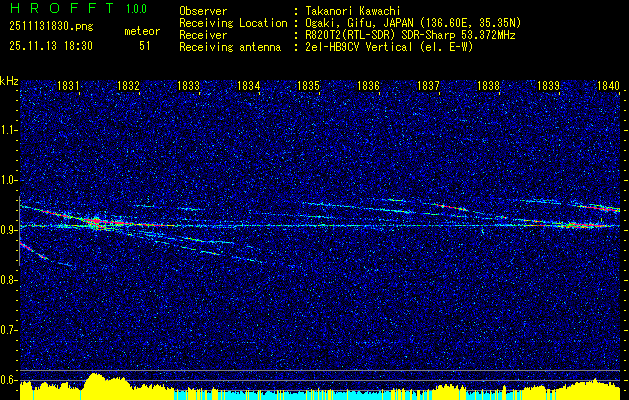
Task: Click the 1840 time axis marker
Action: tap(609, 86)
